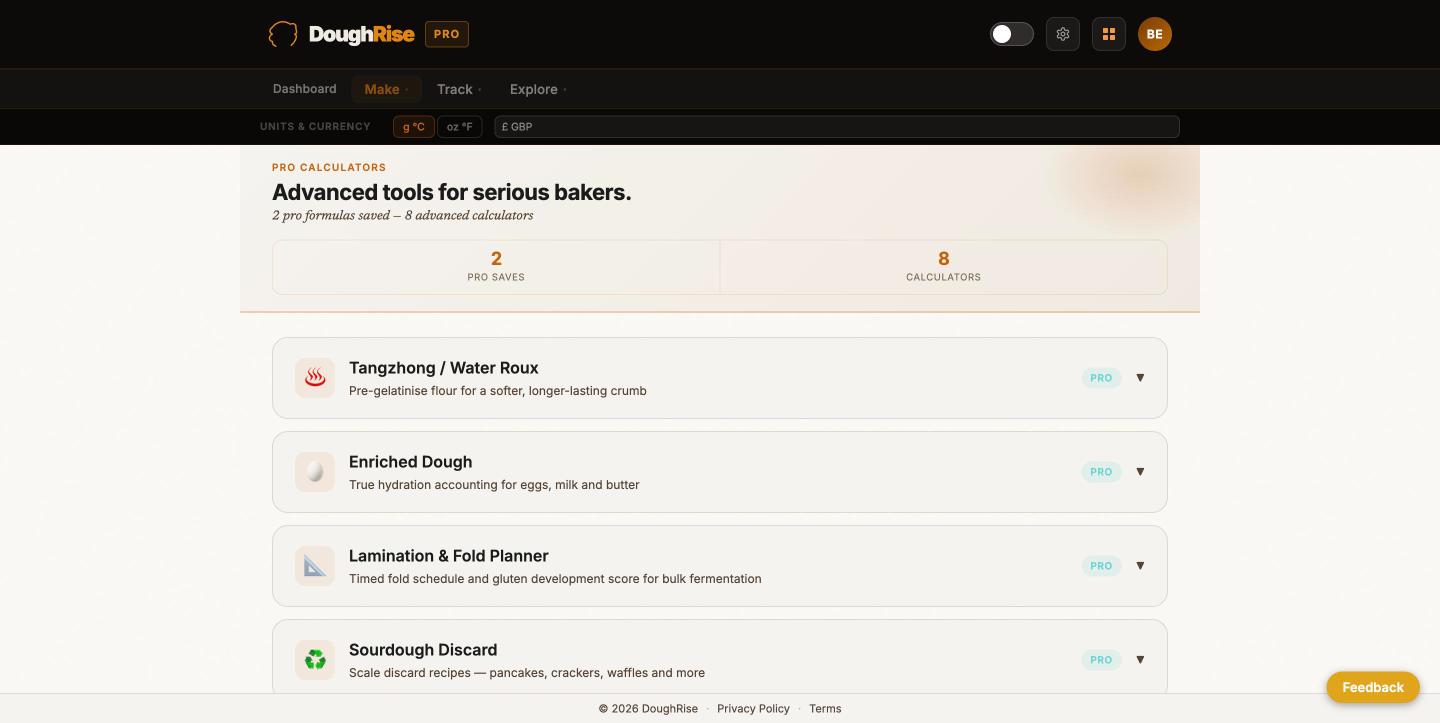Select oz °F imperial units
This screenshot has width=1440, height=723.
tap(460, 127)
